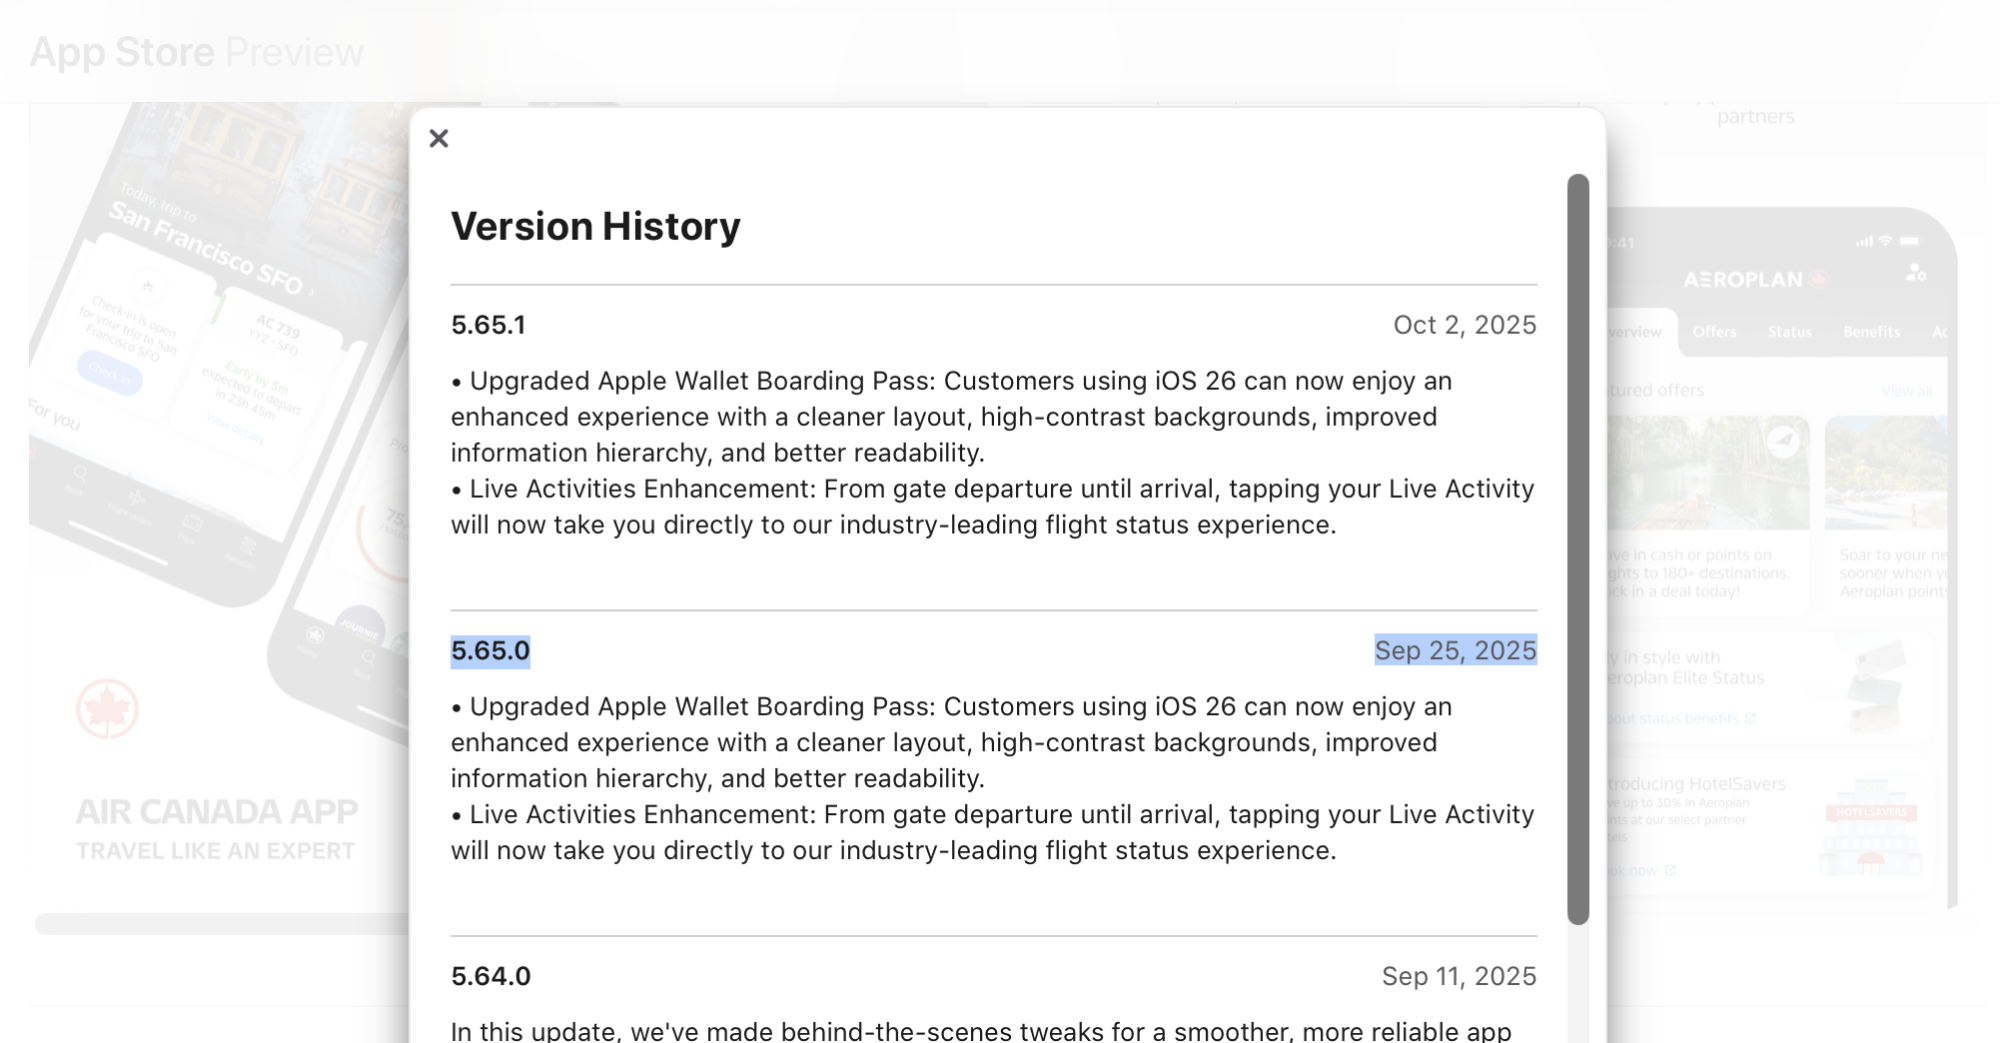Click the Benefits tab in Aeroplan screenshot
Viewport: 2000px width, 1043px height.
(1871, 332)
